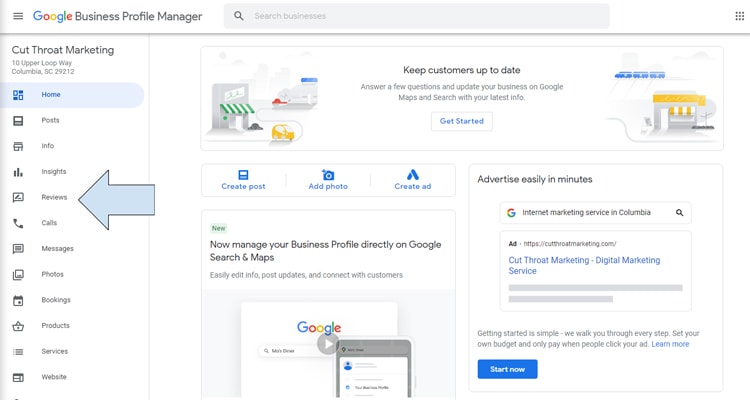This screenshot has width=750, height=400.
Task: Click the Reviews sidebar icon
Action: pos(18,197)
